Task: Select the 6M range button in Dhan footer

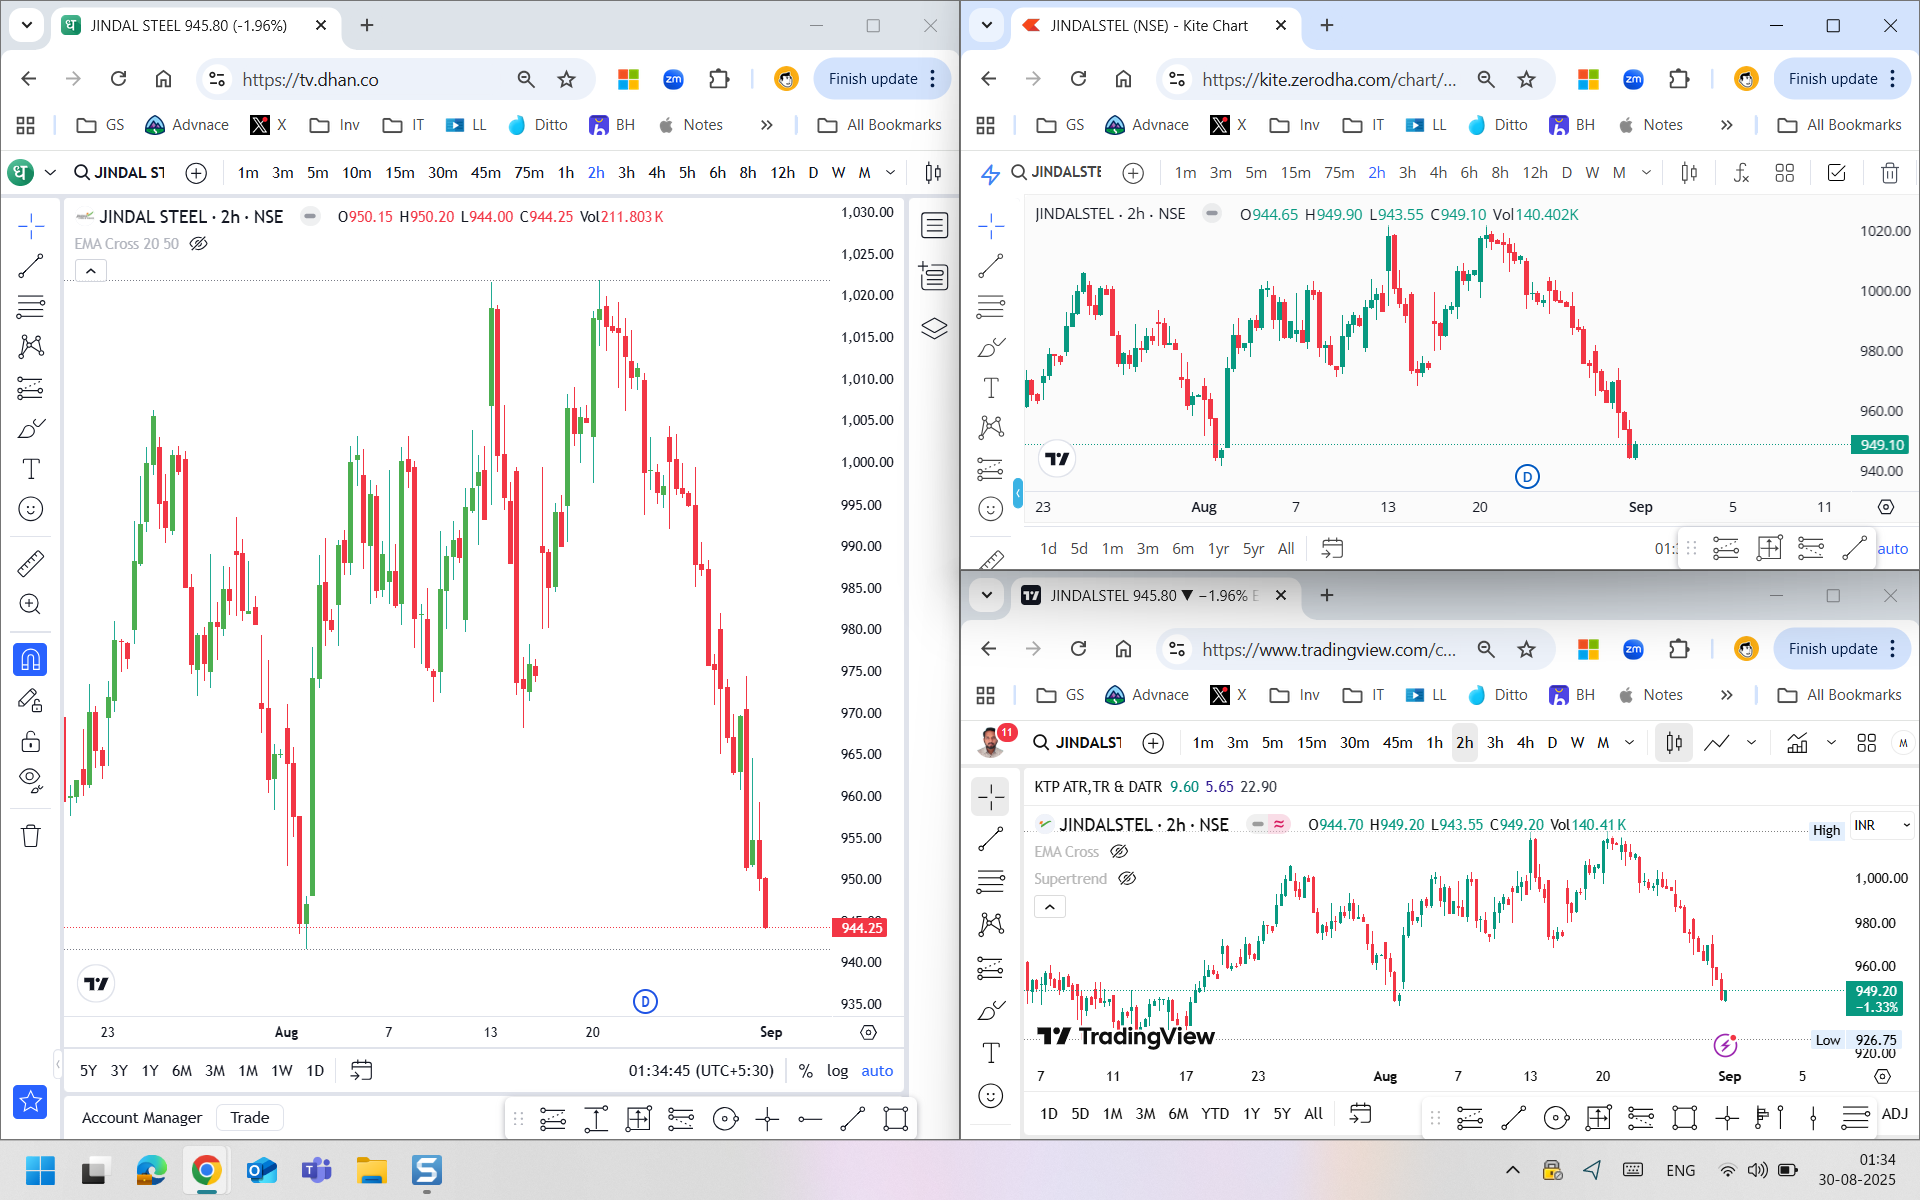Action: 181,1070
